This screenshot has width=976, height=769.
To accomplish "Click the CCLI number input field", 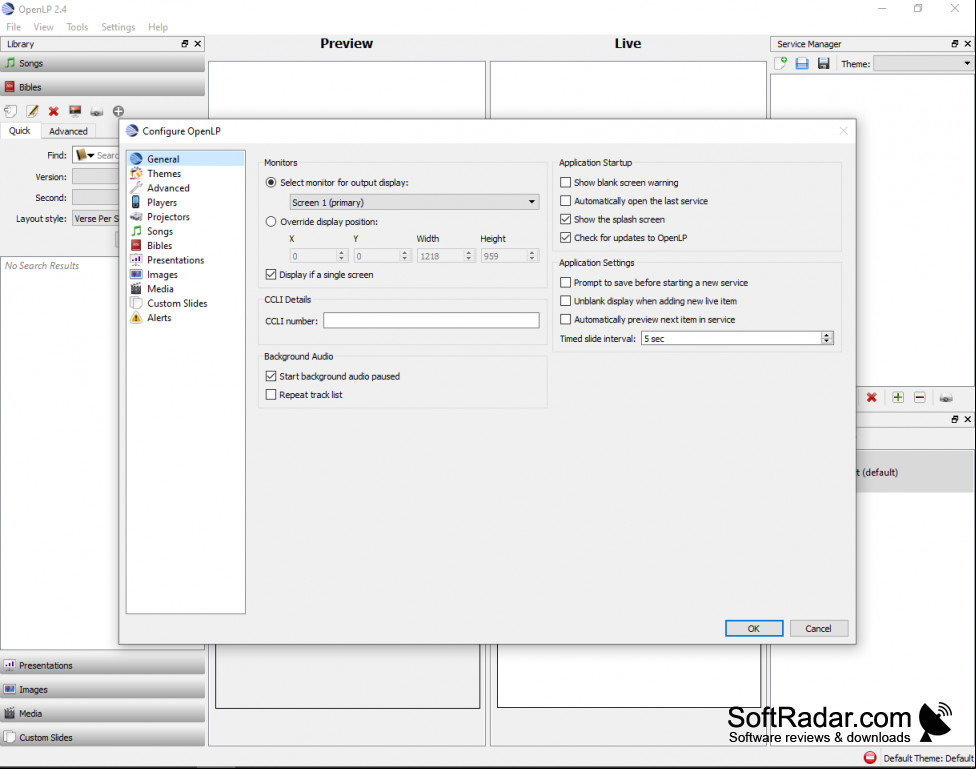I will (431, 320).
